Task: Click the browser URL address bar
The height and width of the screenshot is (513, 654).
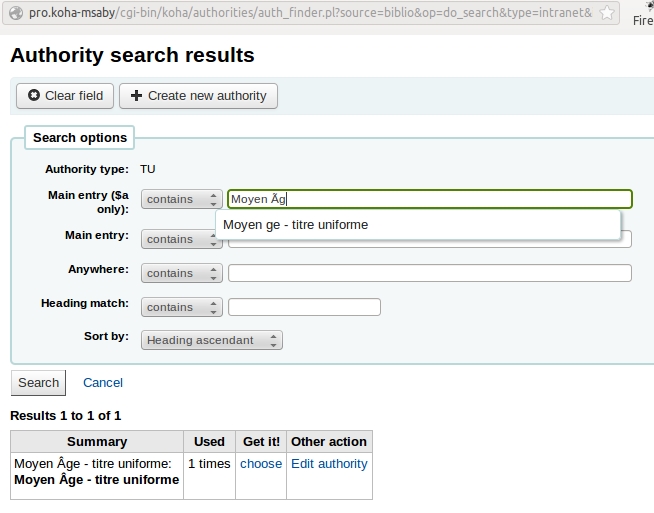Action: pyautogui.click(x=320, y=13)
